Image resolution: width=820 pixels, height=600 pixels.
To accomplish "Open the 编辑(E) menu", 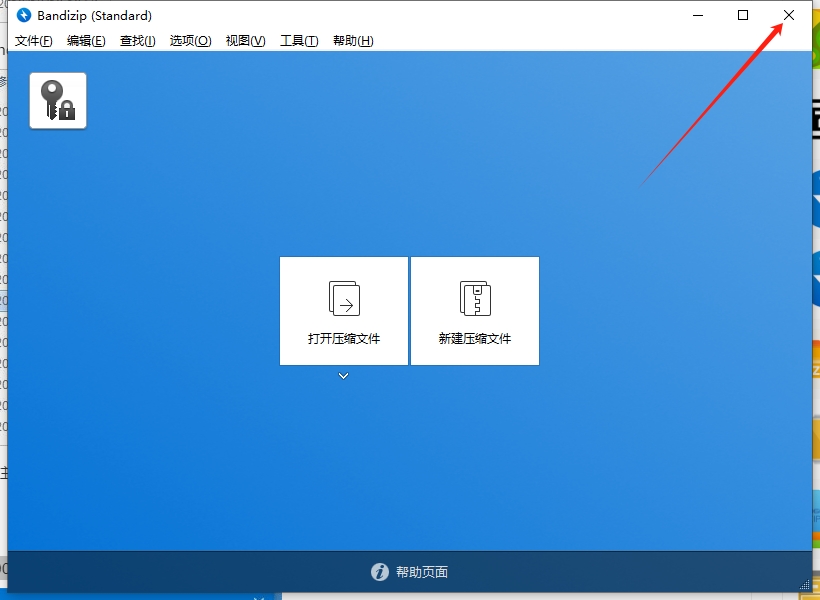I will click(x=86, y=41).
